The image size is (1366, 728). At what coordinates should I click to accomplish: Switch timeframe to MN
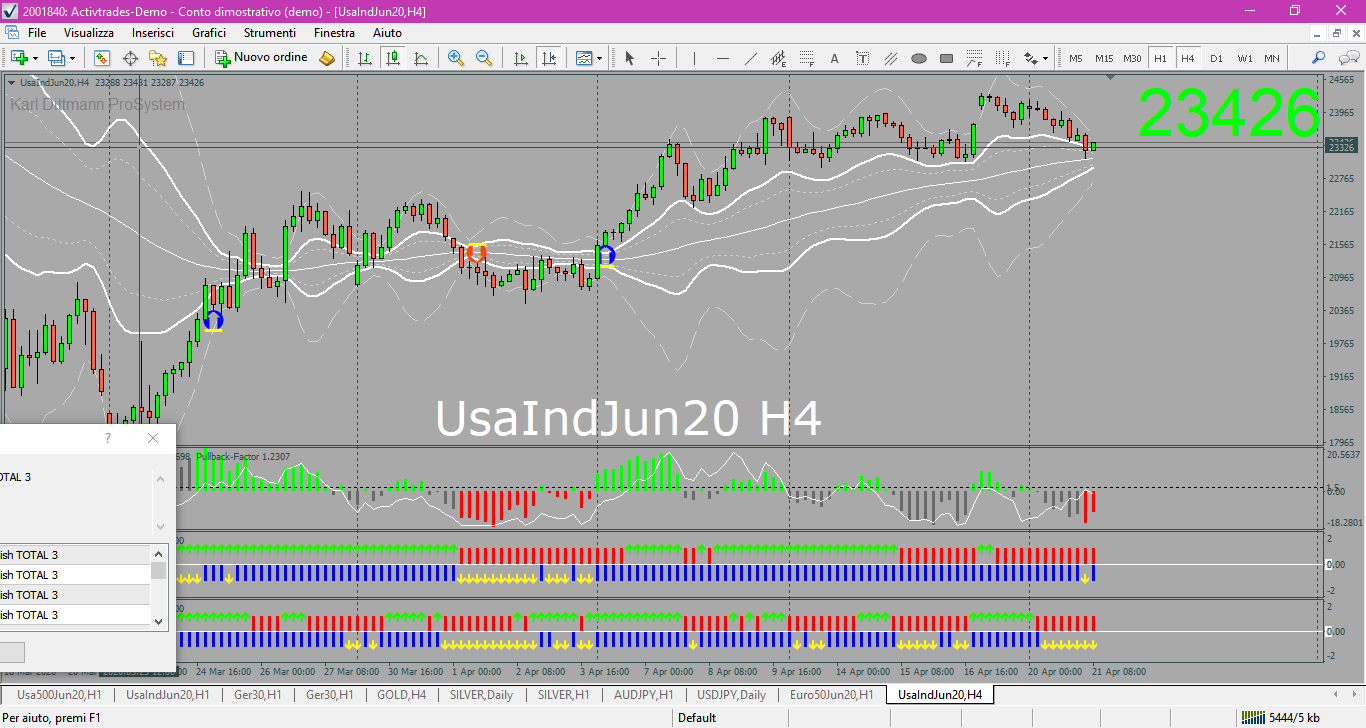click(1272, 58)
